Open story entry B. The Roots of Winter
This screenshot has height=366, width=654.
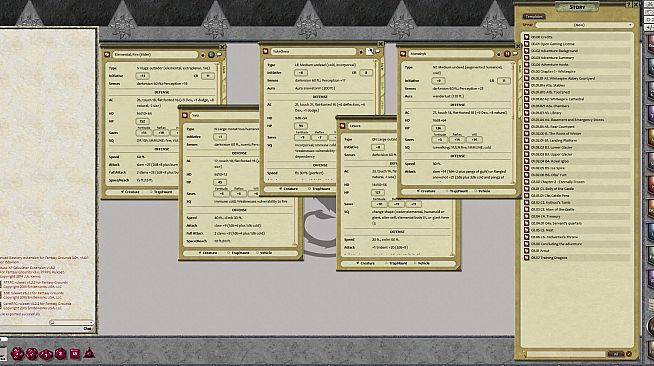click(x=556, y=133)
